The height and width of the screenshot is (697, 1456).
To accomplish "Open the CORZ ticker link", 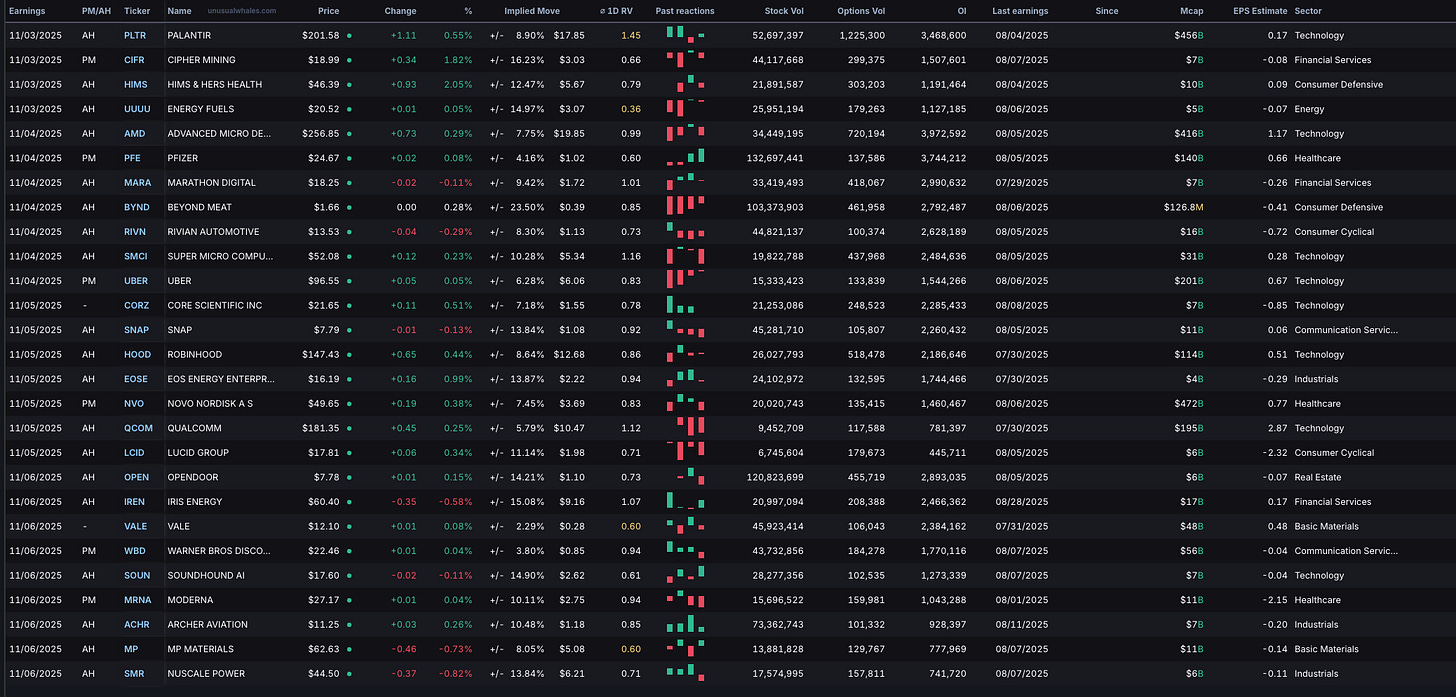I will [136, 305].
